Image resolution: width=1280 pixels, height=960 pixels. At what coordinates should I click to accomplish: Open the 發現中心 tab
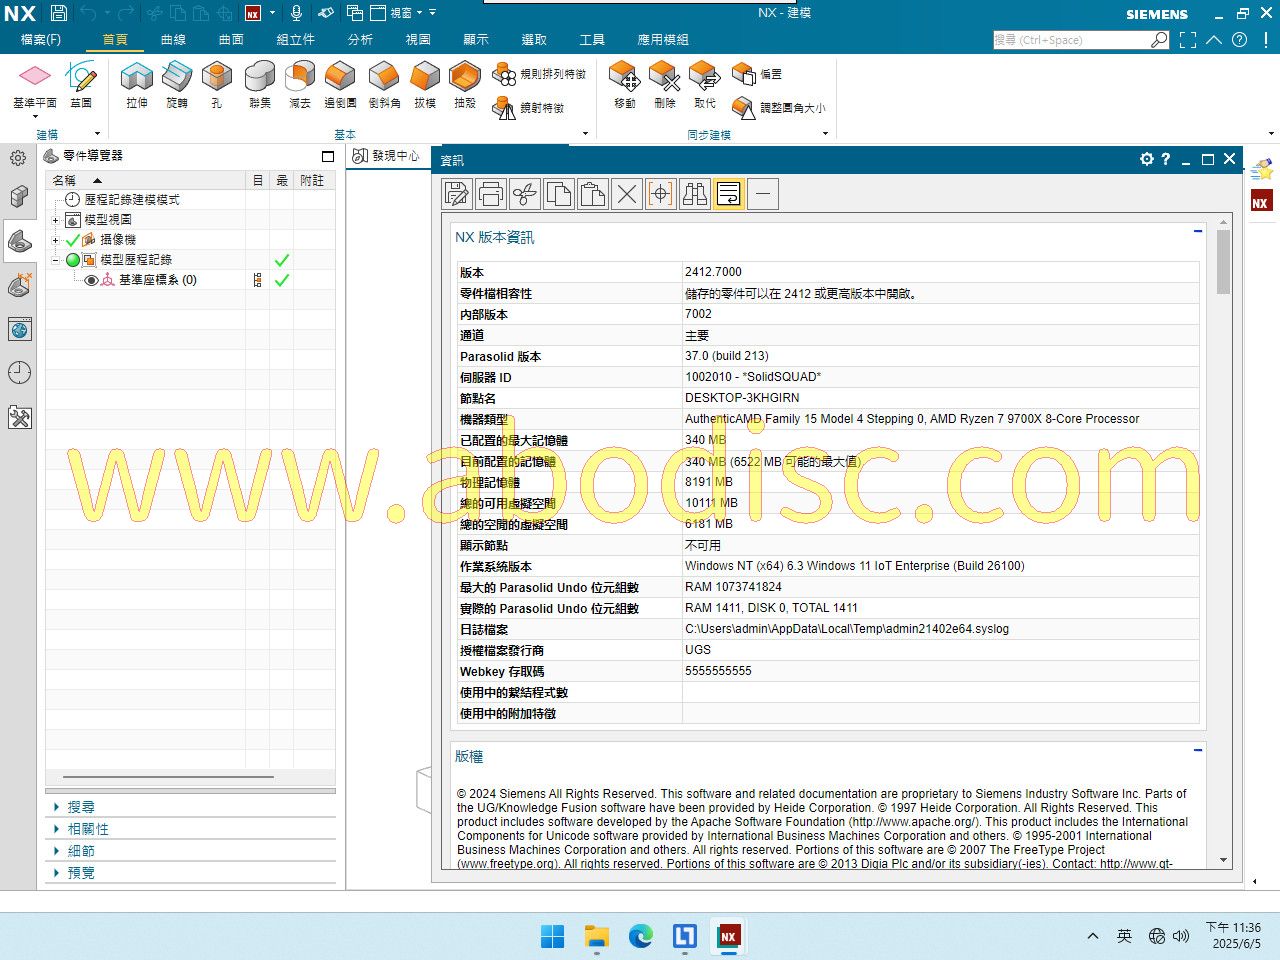click(387, 156)
